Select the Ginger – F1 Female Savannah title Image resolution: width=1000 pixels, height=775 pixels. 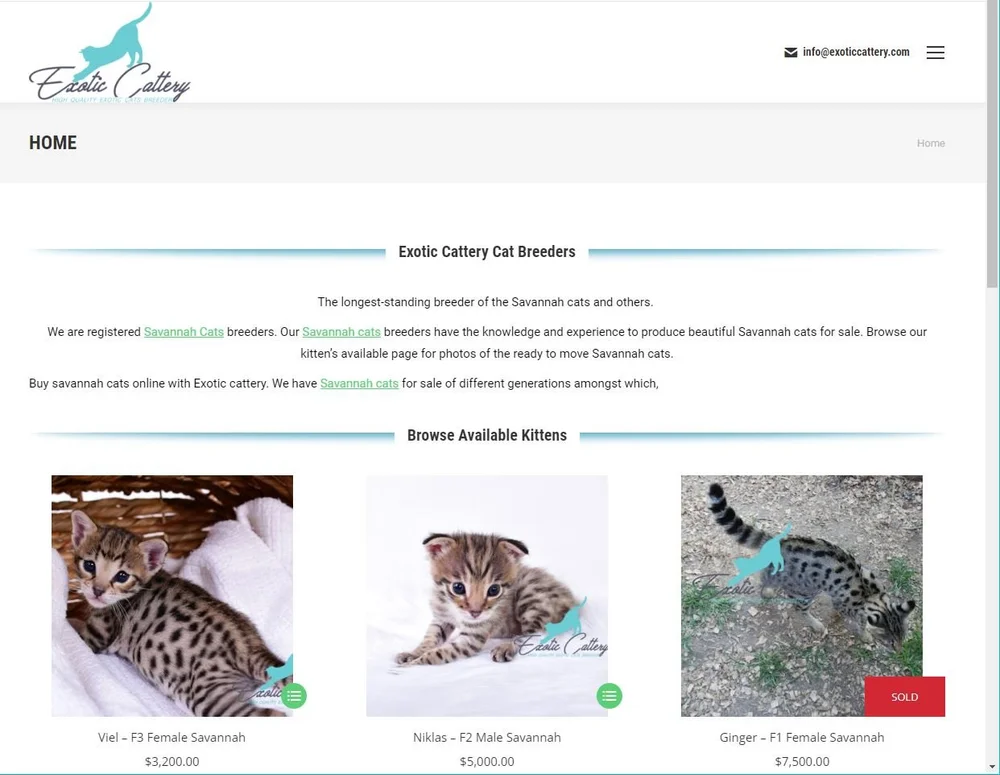802,737
